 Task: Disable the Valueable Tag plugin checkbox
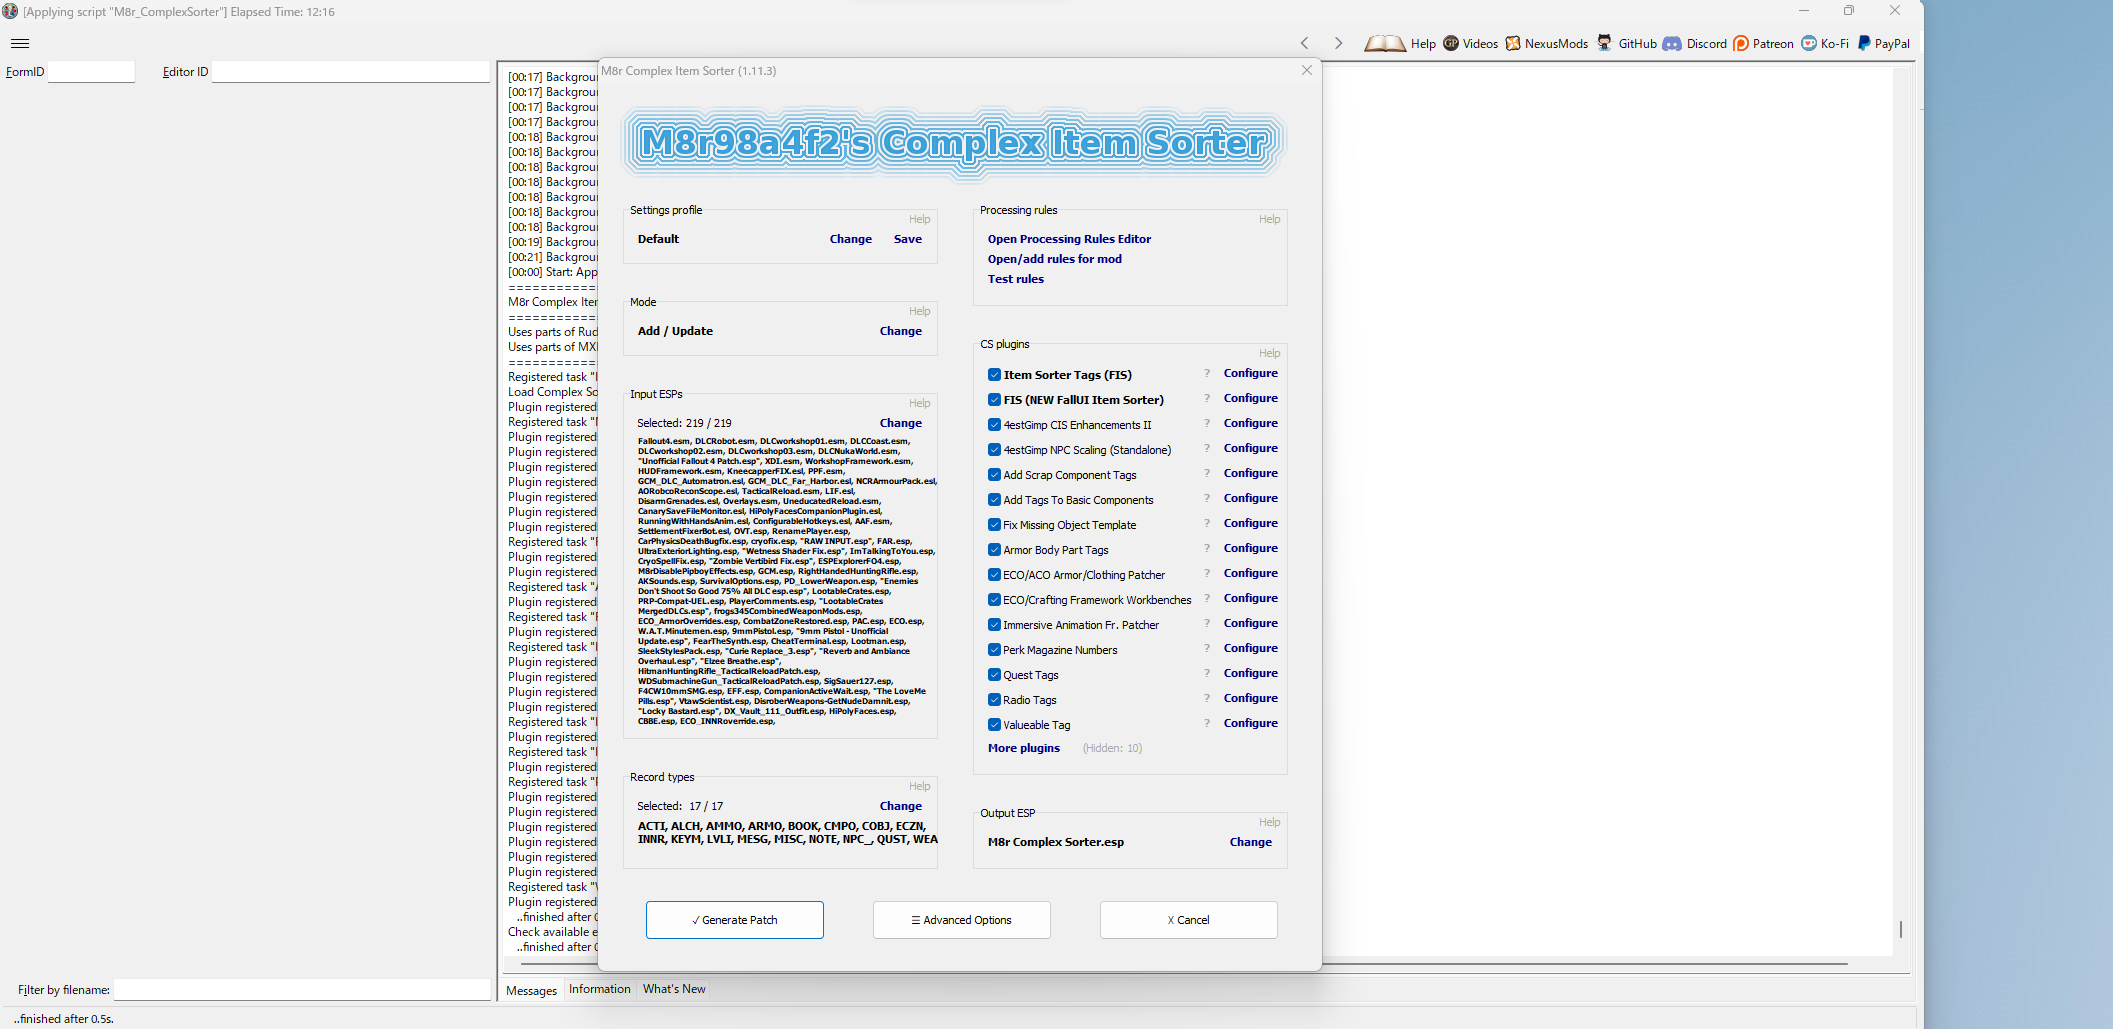pyautogui.click(x=994, y=725)
